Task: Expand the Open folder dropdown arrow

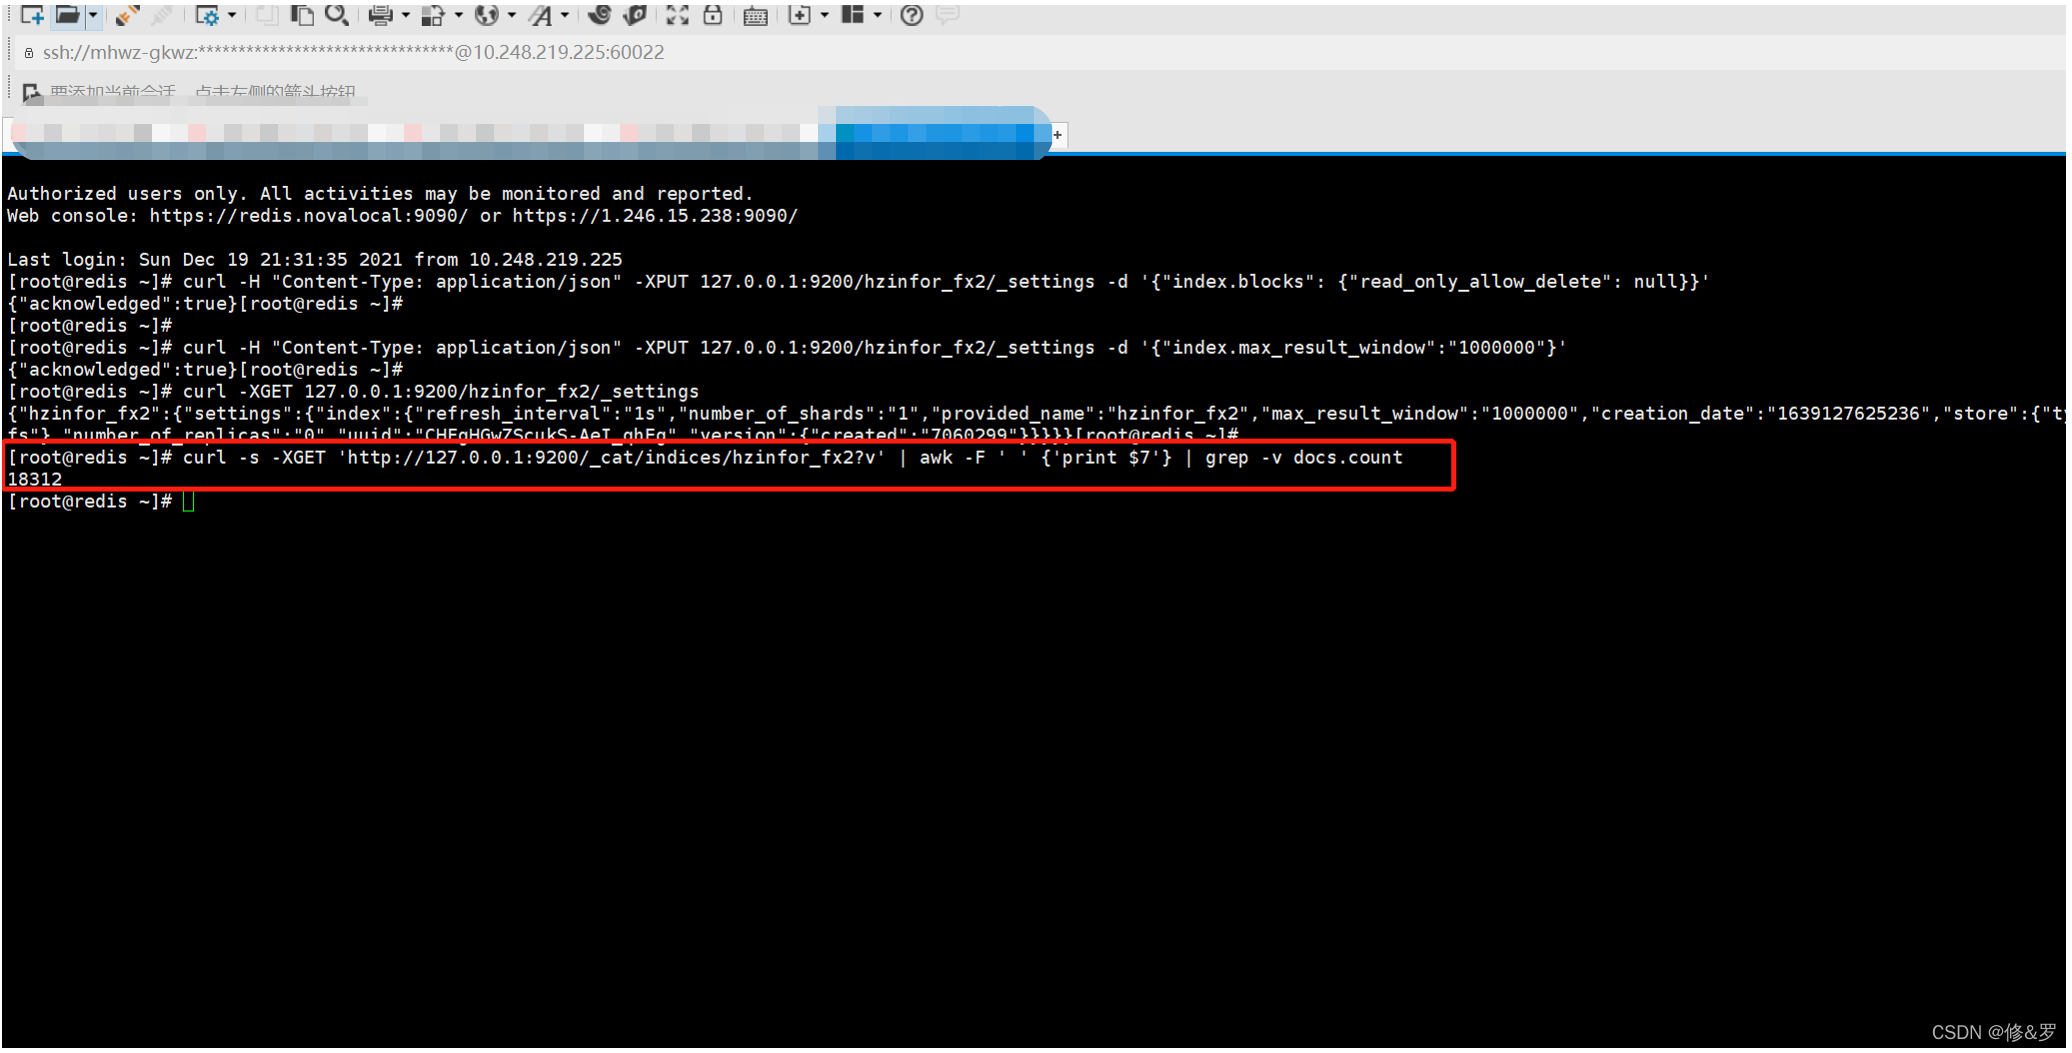Action: (x=93, y=15)
